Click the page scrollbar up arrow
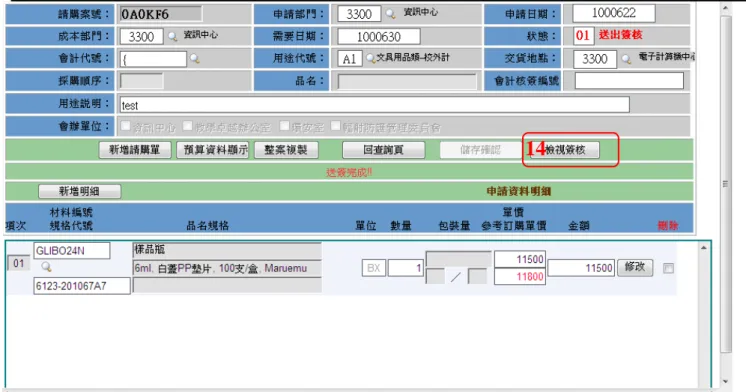The height and width of the screenshot is (392, 746). click(x=726, y=7)
